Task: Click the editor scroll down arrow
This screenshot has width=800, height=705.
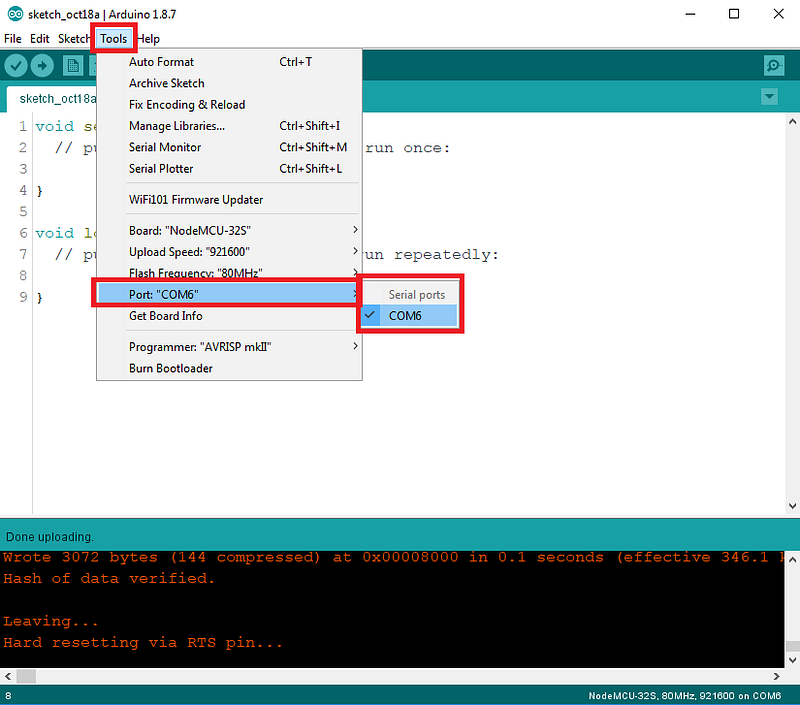Action: coord(792,506)
